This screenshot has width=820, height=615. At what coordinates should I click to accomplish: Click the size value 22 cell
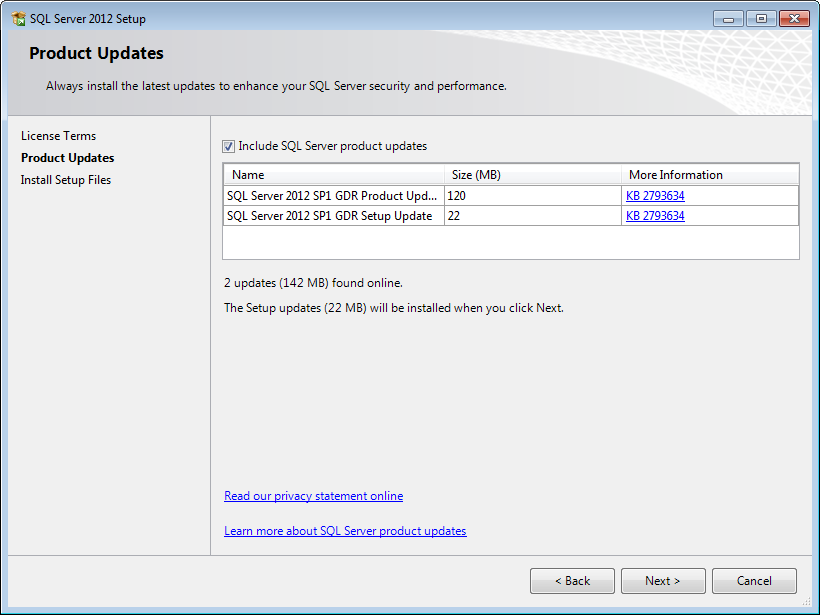click(x=533, y=215)
